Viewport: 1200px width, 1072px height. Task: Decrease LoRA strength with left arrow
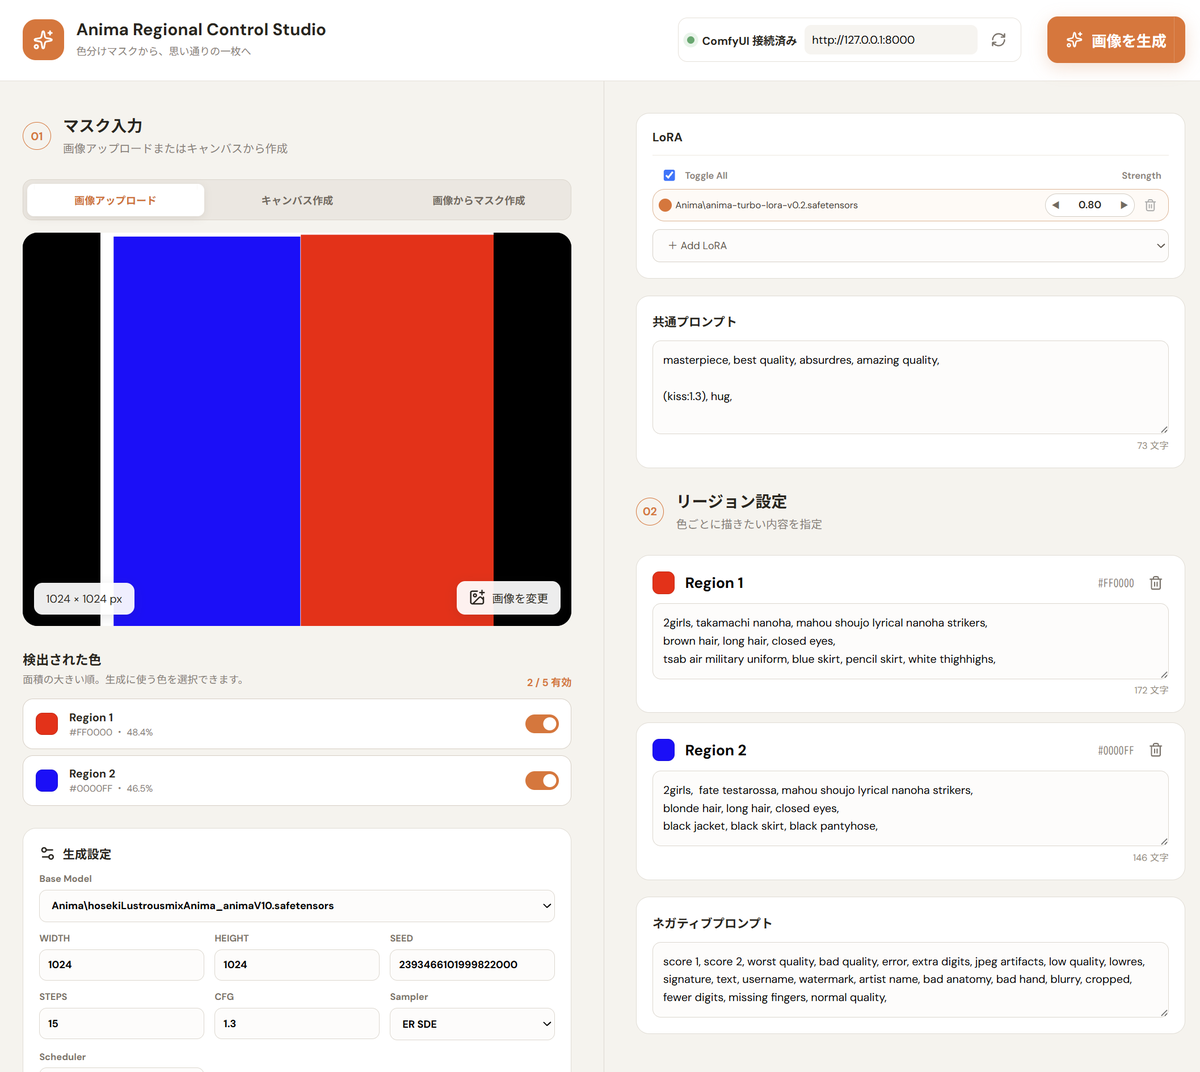[1055, 205]
